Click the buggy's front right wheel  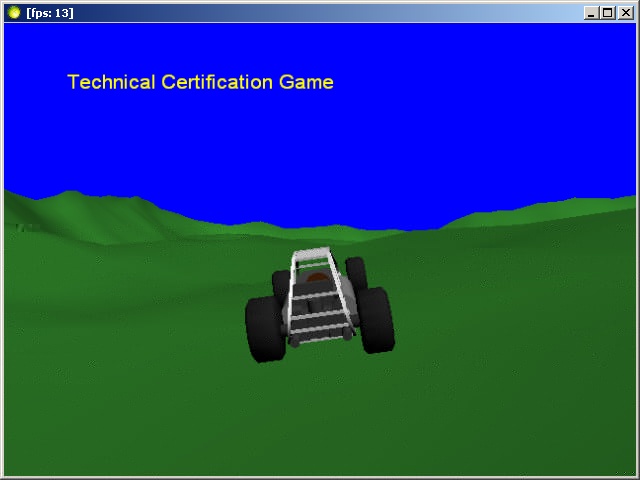click(355, 270)
